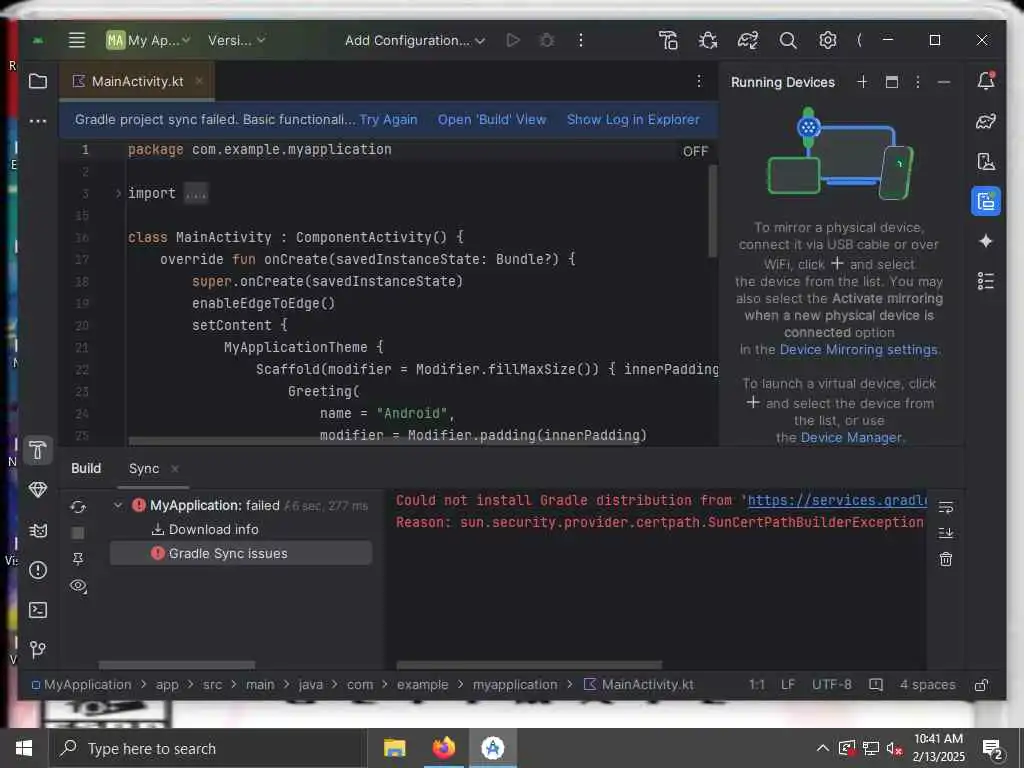Expand the folded import block
The height and width of the screenshot is (768, 1024).
[x=118, y=193]
